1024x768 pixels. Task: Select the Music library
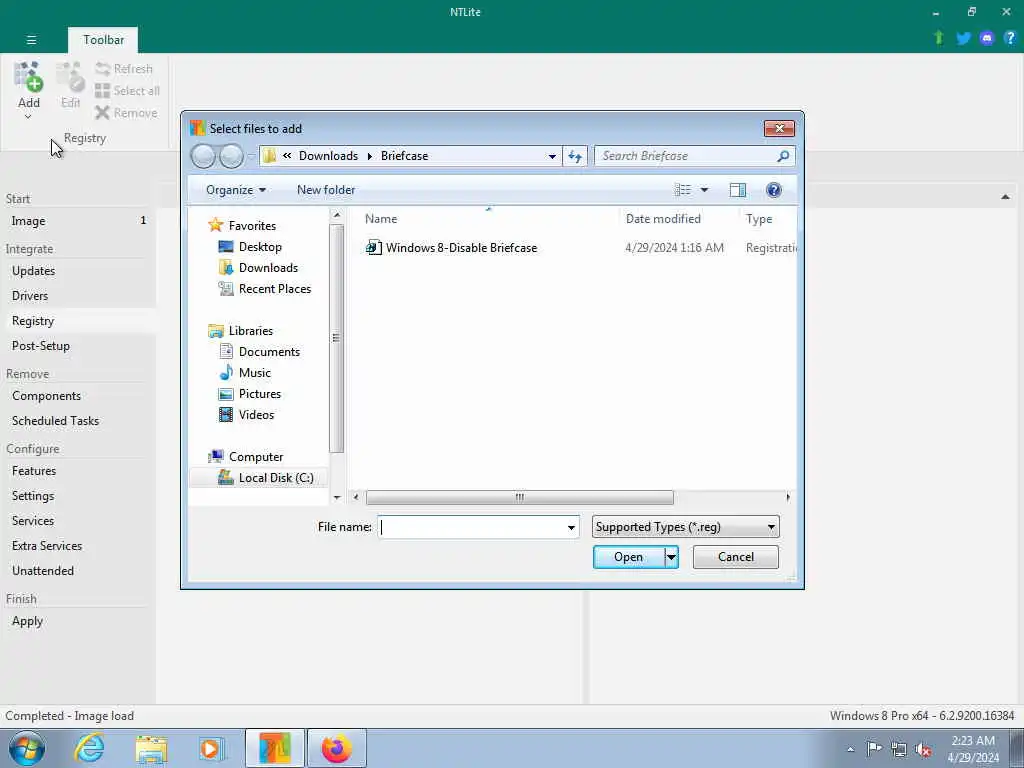(x=255, y=372)
